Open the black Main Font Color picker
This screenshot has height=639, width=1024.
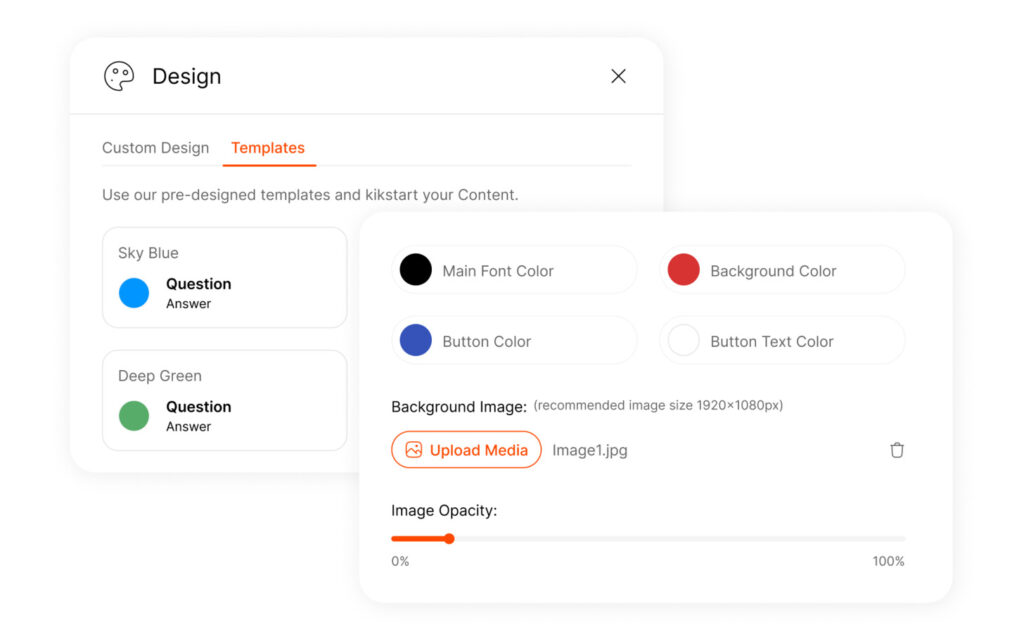coord(415,269)
